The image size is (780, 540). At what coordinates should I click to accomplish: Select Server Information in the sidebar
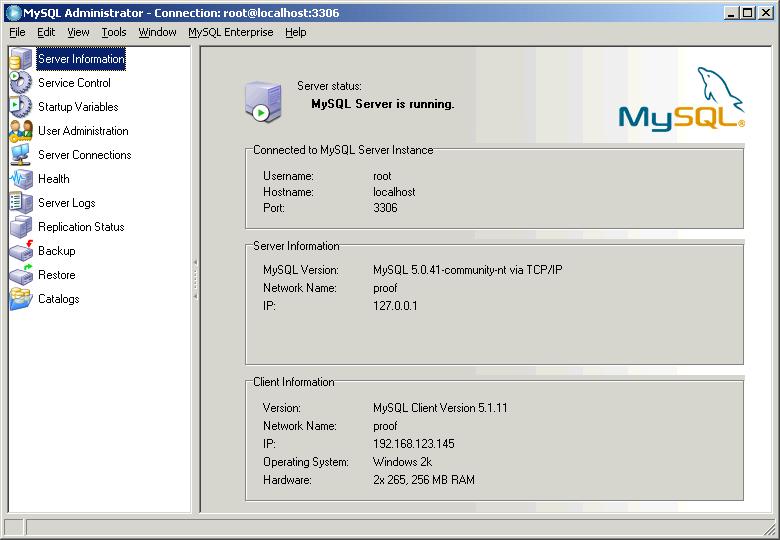click(81, 59)
